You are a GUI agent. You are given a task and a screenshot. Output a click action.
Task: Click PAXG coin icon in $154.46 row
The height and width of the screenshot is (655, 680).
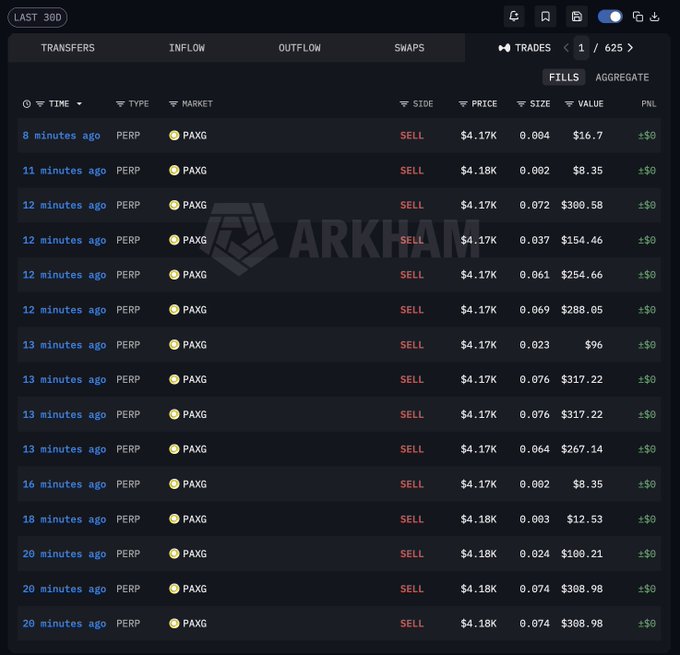(x=174, y=240)
